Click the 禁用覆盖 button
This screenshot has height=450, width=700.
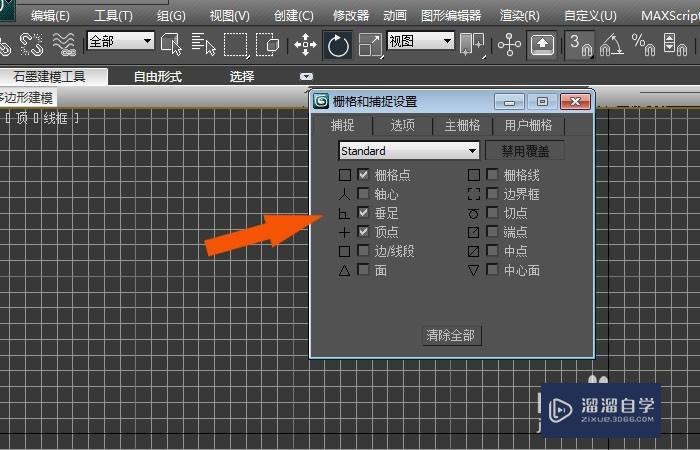pyautogui.click(x=525, y=151)
